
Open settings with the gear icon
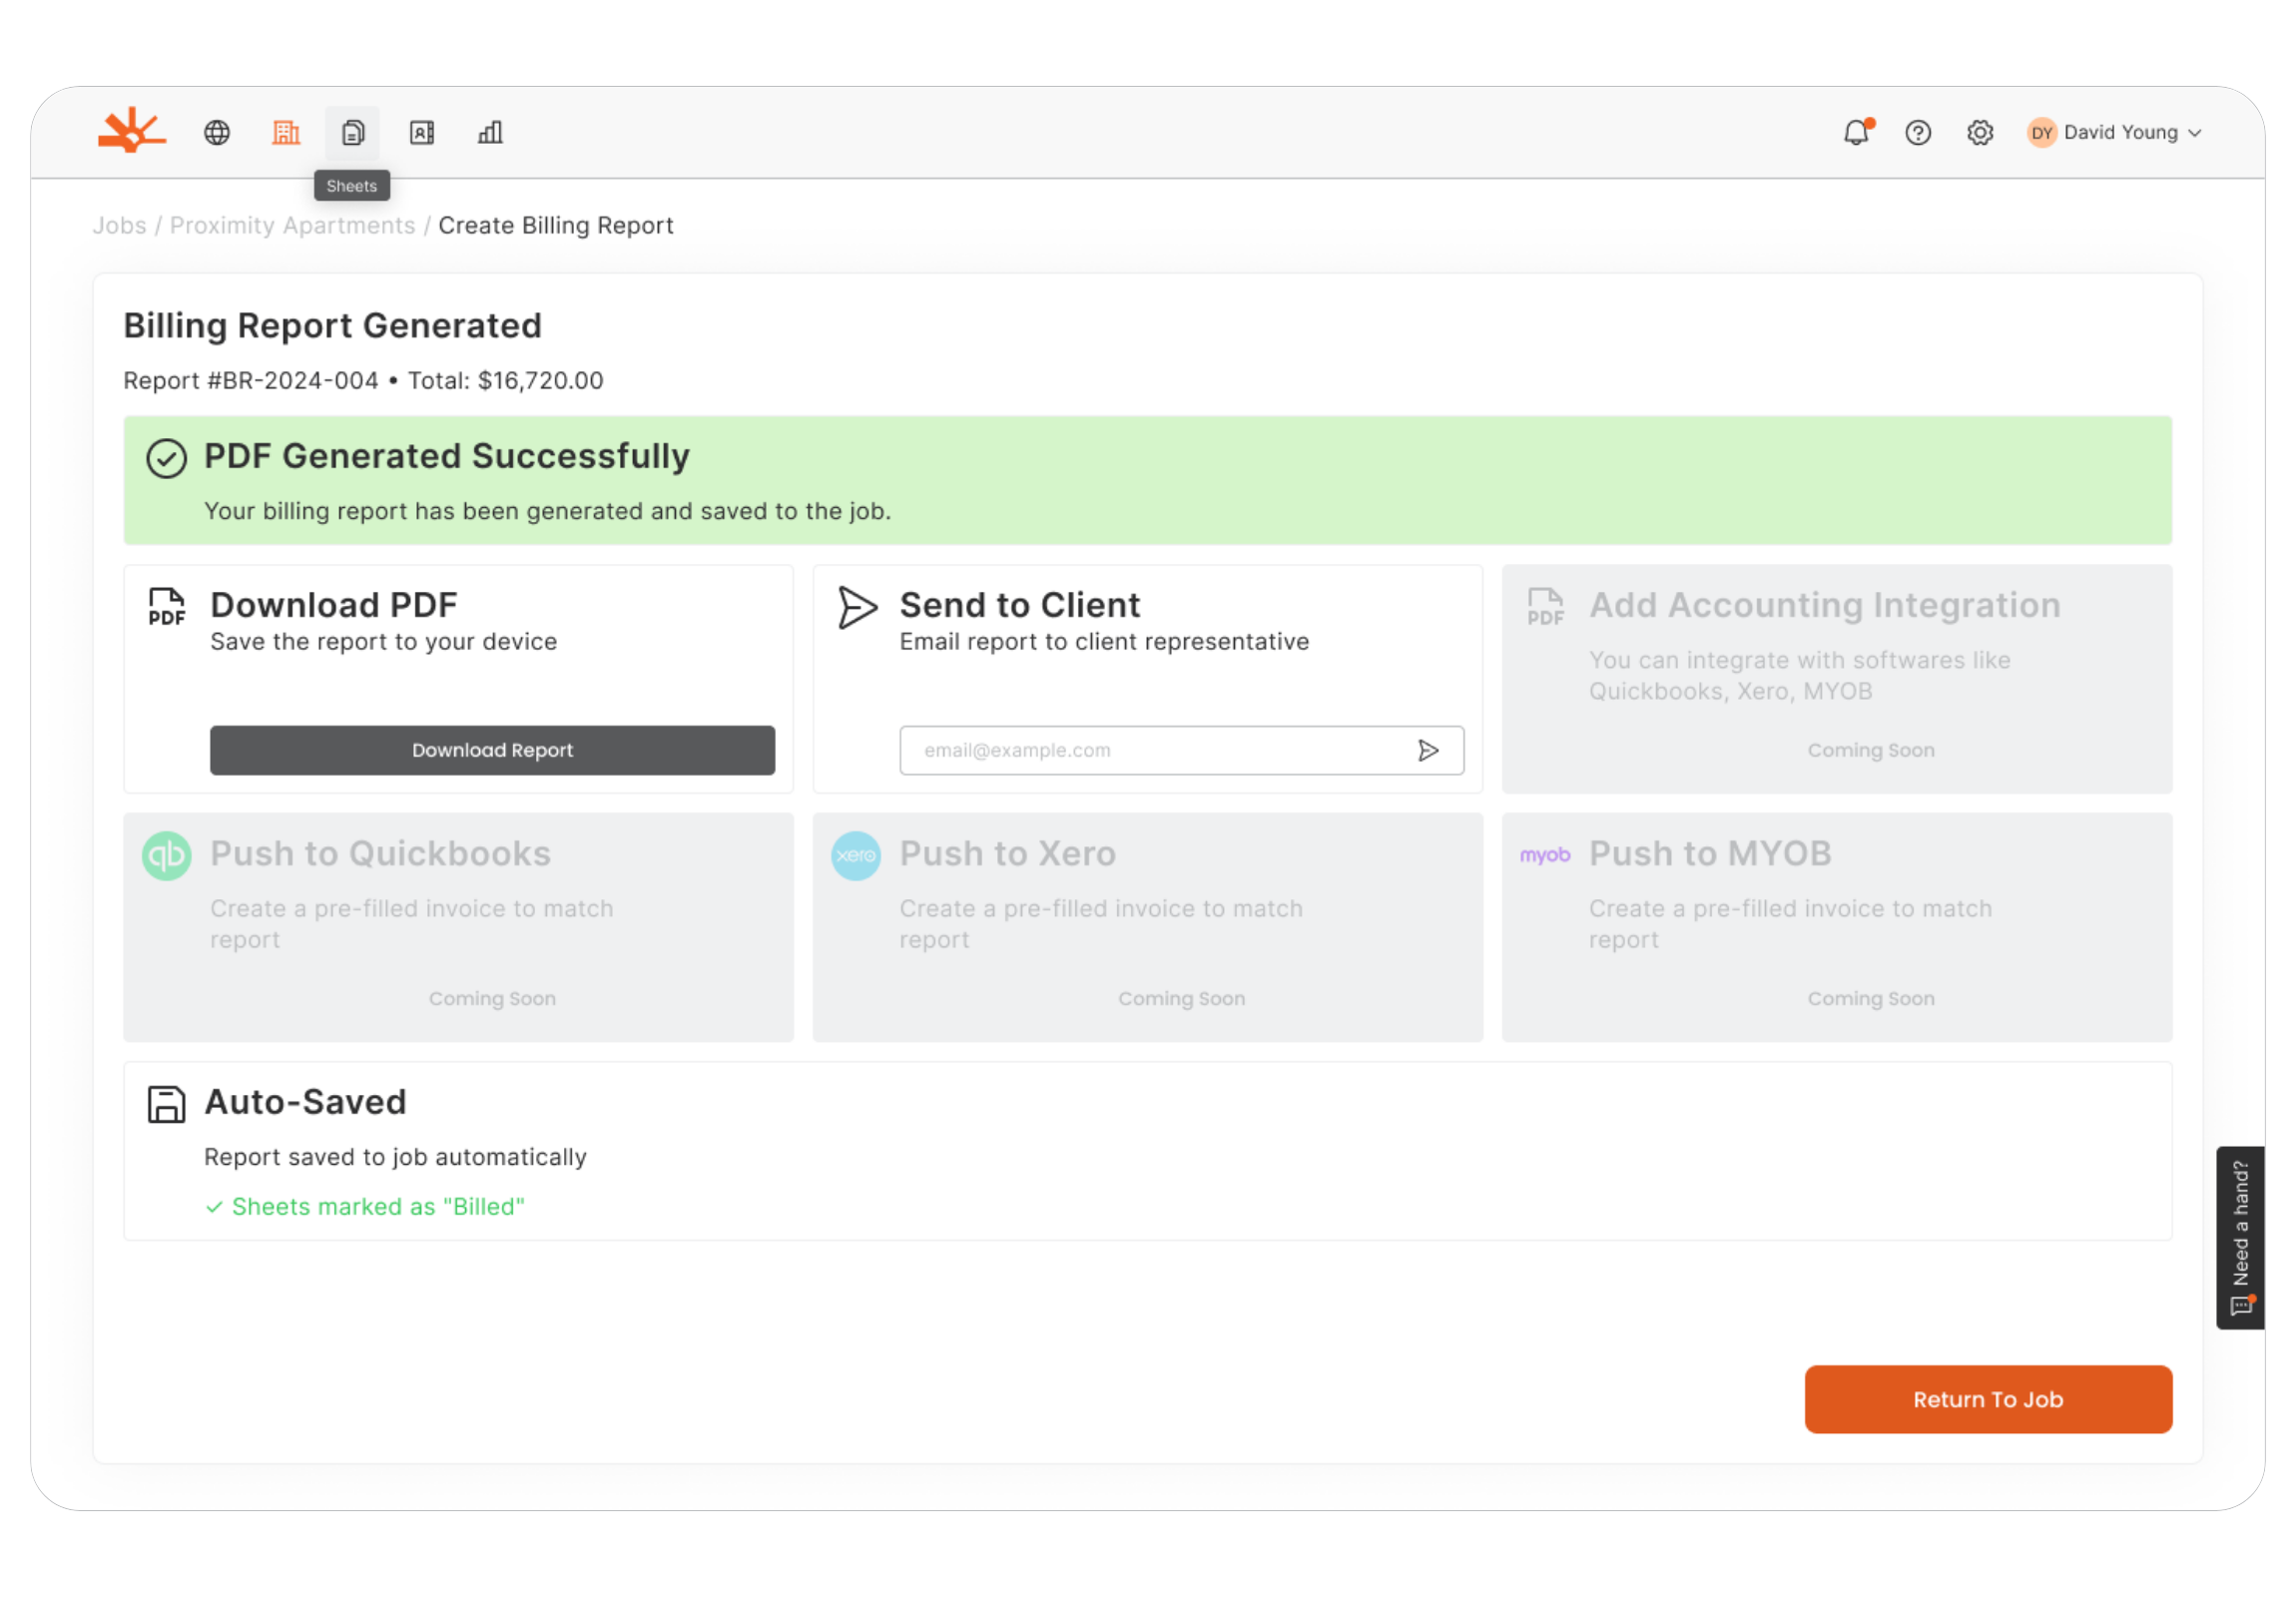pyautogui.click(x=1980, y=132)
